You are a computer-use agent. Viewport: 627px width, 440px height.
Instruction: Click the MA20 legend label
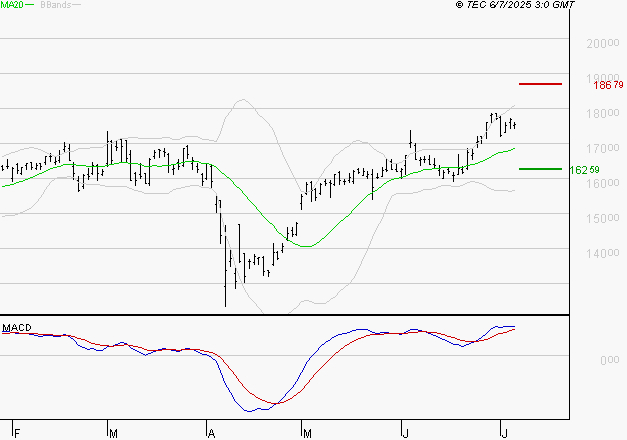click(x=12, y=5)
